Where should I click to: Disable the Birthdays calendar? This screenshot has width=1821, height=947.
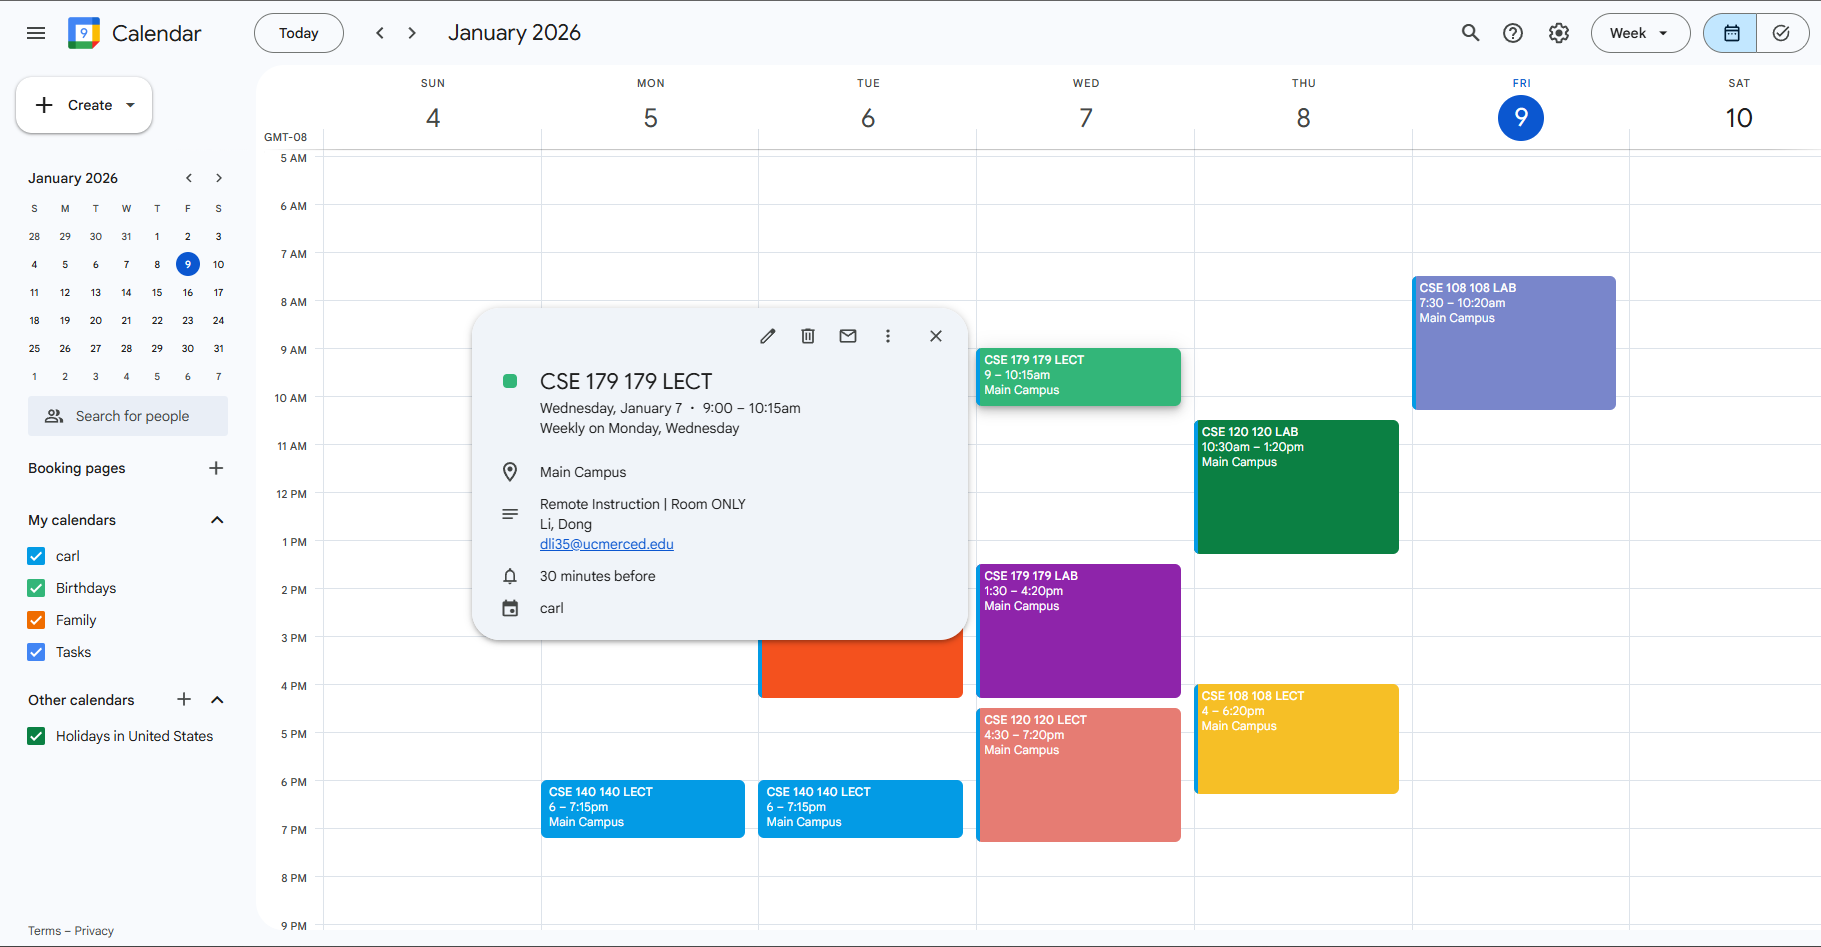pos(36,587)
